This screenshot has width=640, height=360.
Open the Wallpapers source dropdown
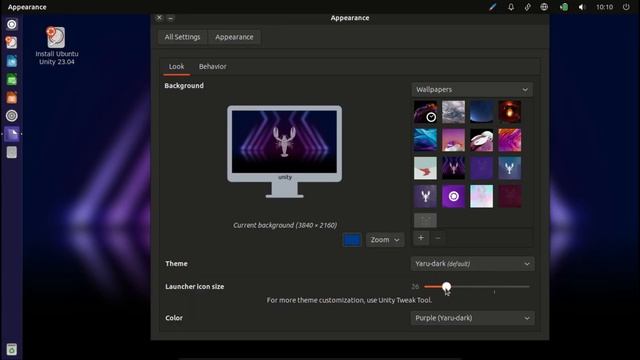472,90
